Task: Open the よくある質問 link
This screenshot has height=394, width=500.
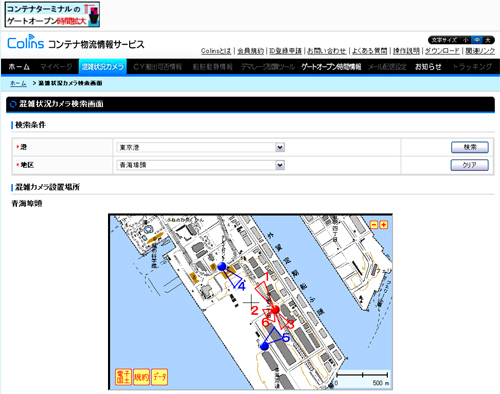Action: click(369, 51)
